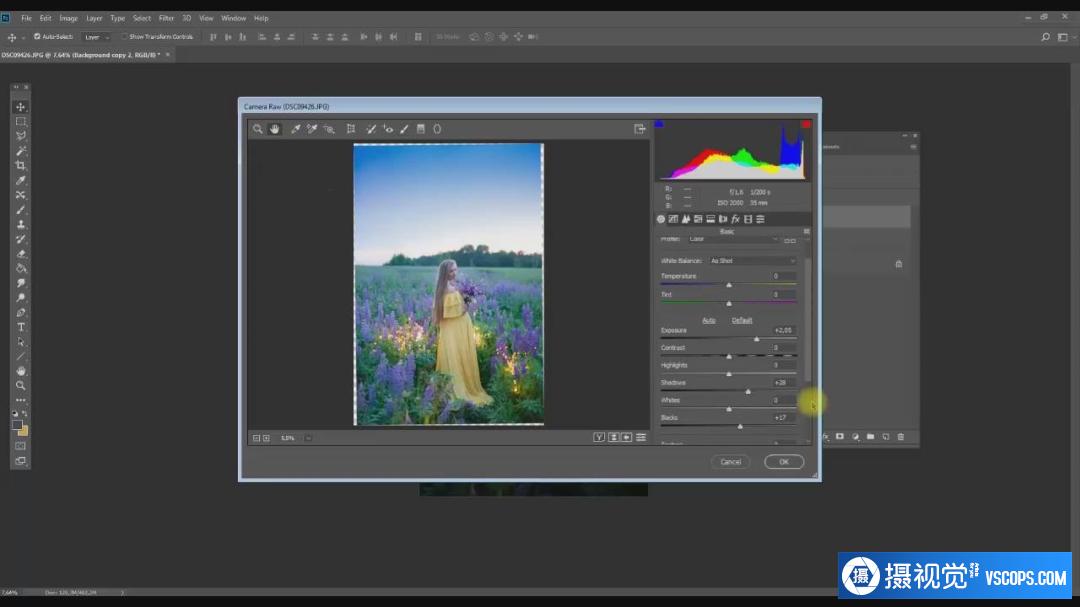The width and height of the screenshot is (1080, 607).
Task: Select the Rectangular Marquee tool
Action: (21, 121)
